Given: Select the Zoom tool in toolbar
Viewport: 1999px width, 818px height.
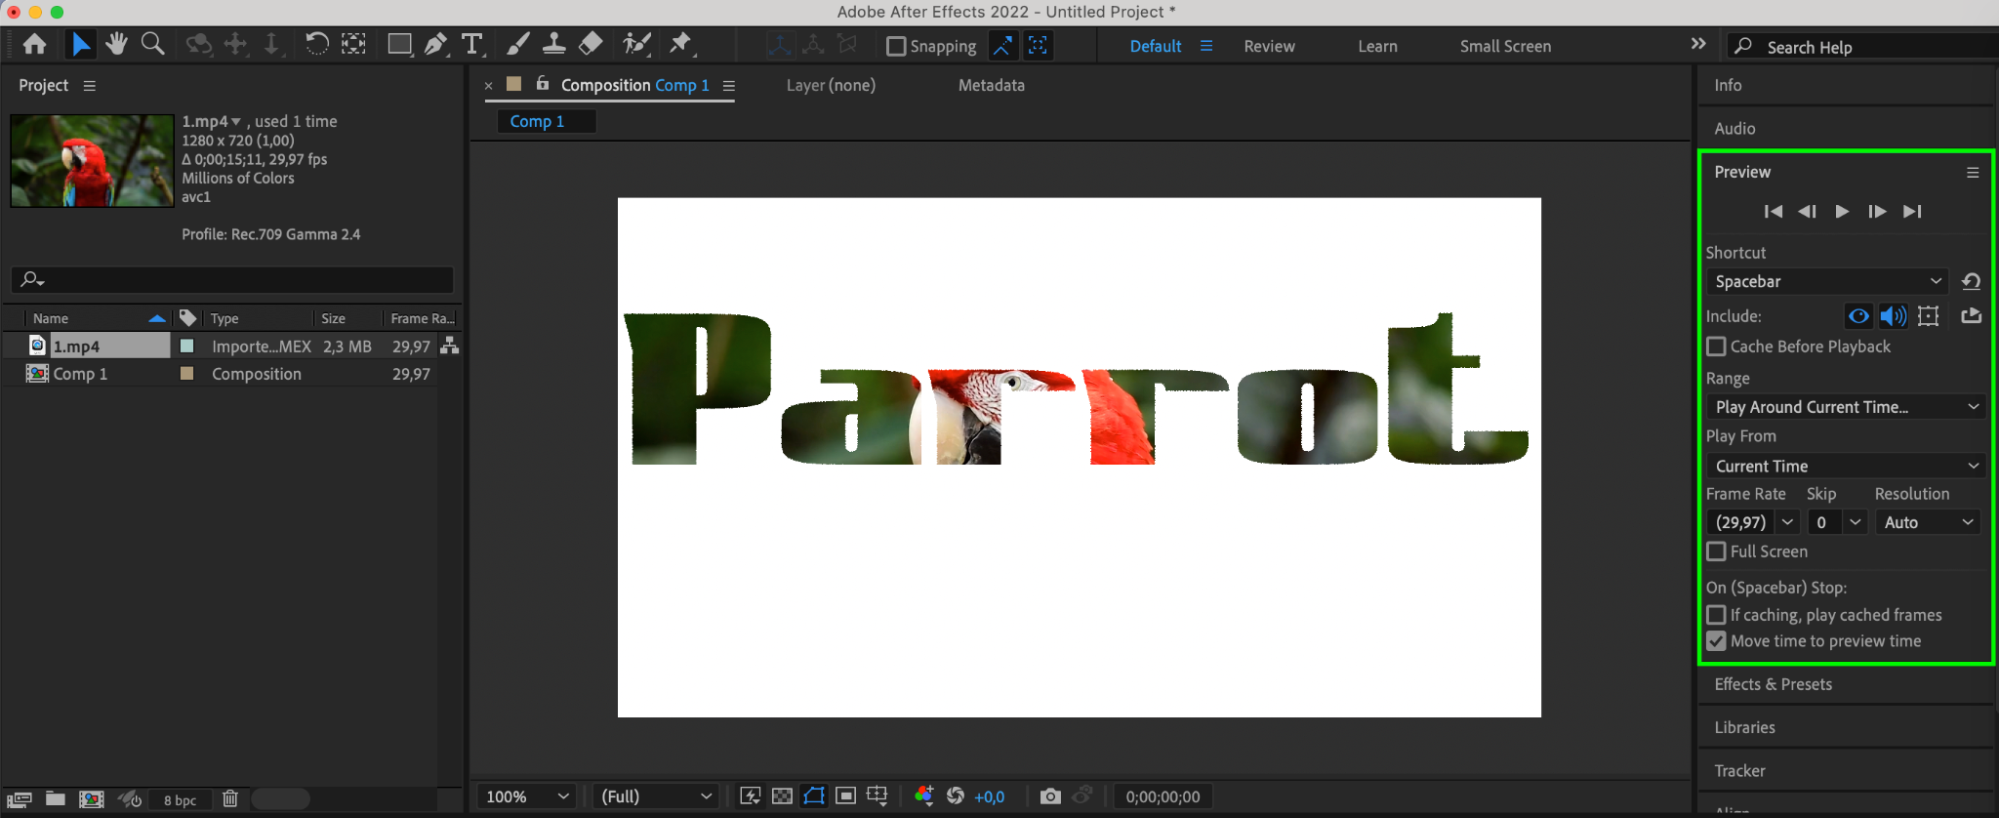Looking at the screenshot, I should (153, 44).
